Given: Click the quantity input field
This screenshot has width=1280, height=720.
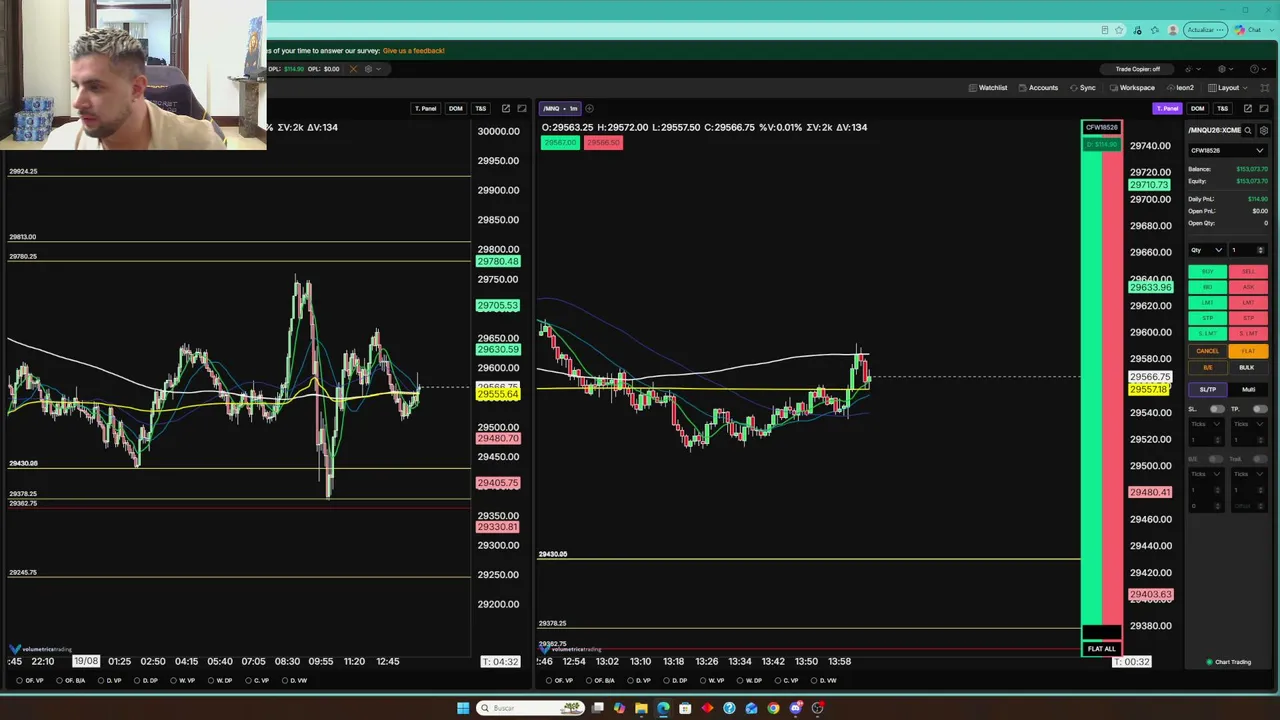Looking at the screenshot, I should (x=1248, y=250).
